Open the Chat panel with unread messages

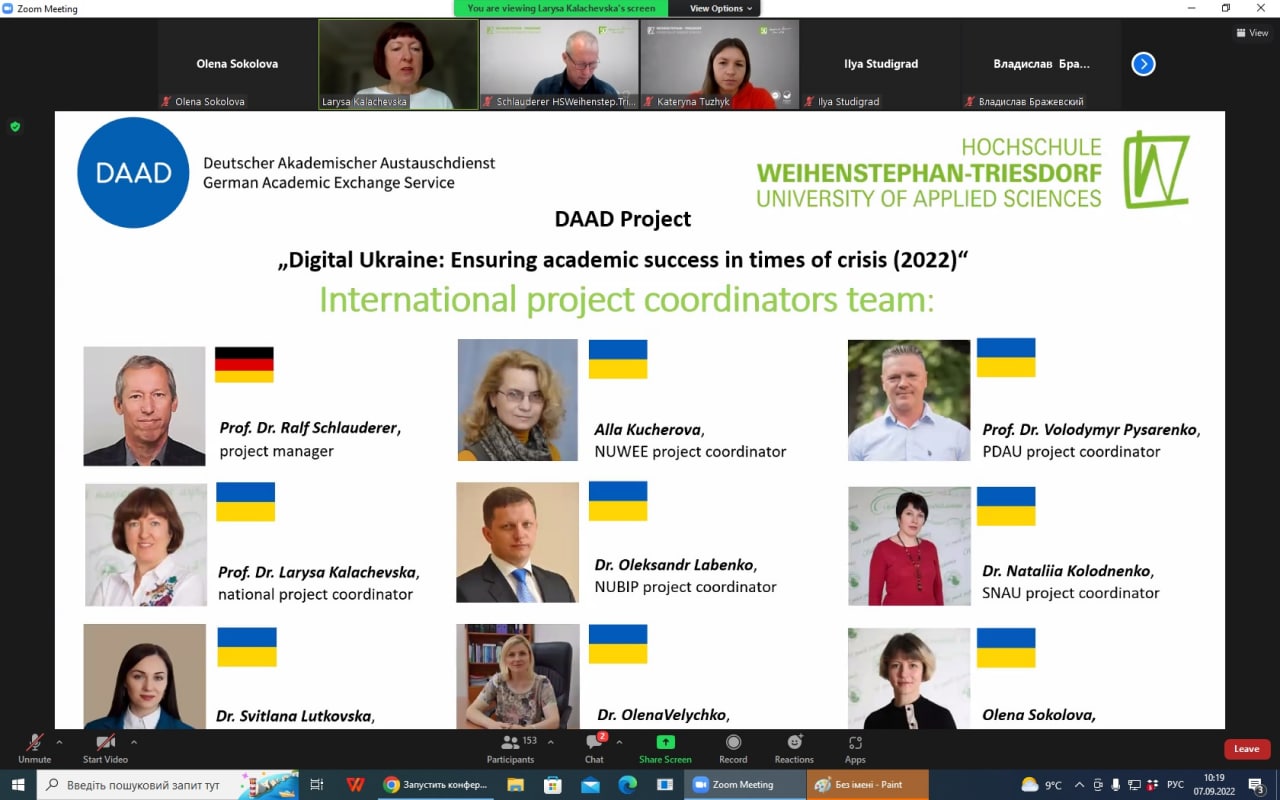[x=595, y=748]
